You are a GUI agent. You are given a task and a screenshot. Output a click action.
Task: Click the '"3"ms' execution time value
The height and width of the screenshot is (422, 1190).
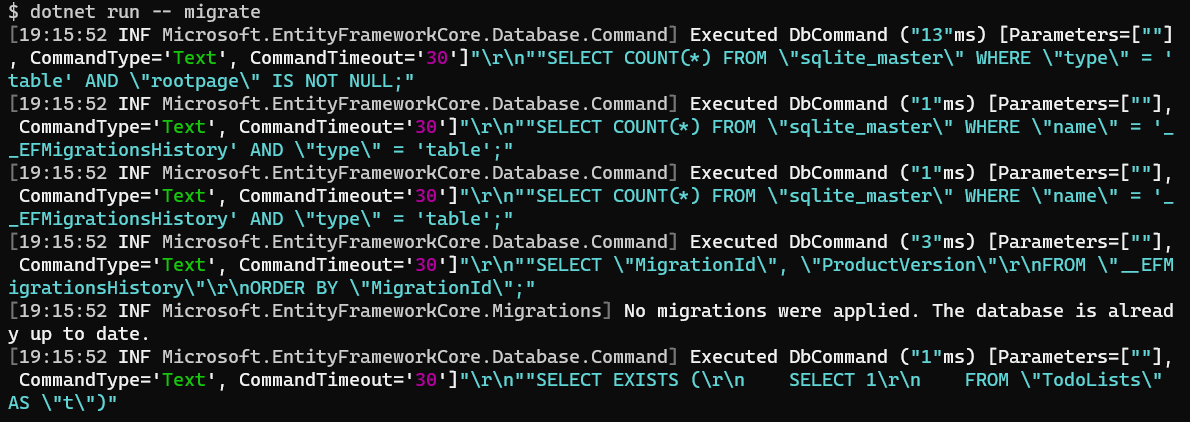937,242
